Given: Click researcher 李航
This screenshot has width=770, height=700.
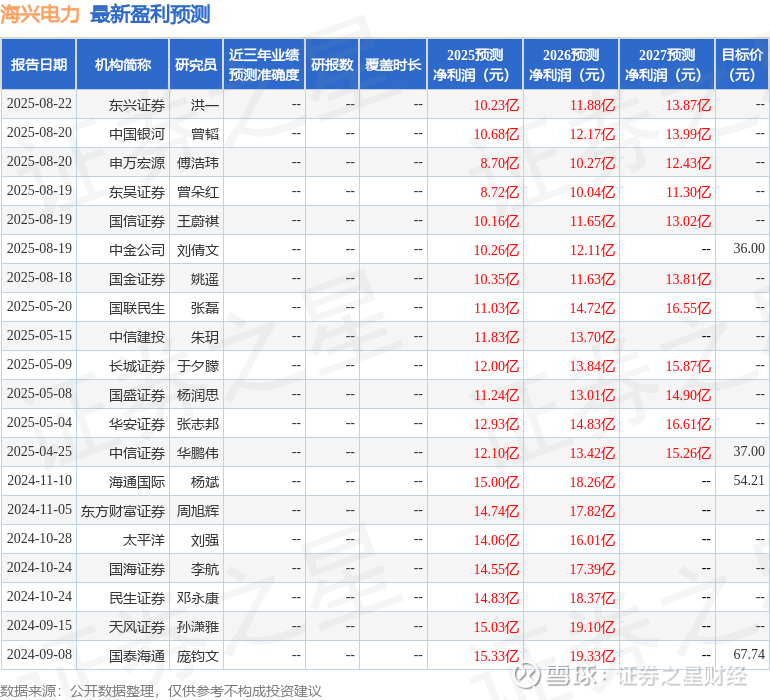Looking at the screenshot, I should coord(205,568).
